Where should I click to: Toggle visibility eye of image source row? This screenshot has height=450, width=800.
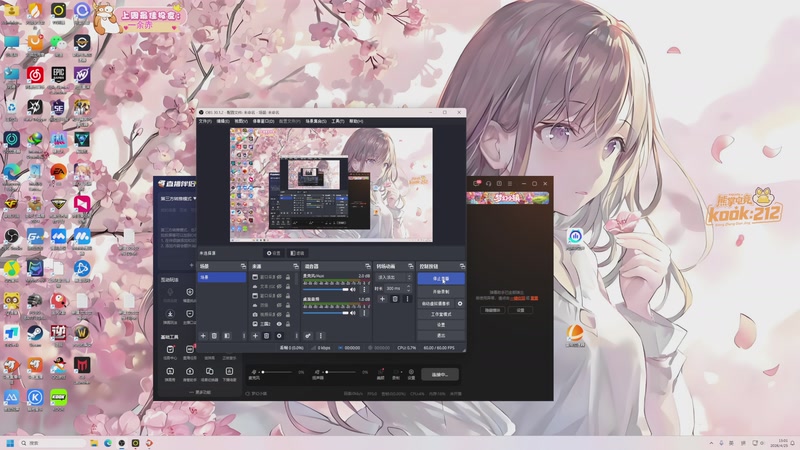click(279, 324)
